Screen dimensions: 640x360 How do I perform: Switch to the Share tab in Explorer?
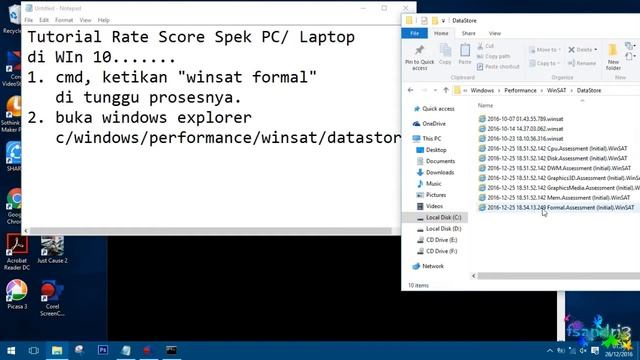click(469, 33)
